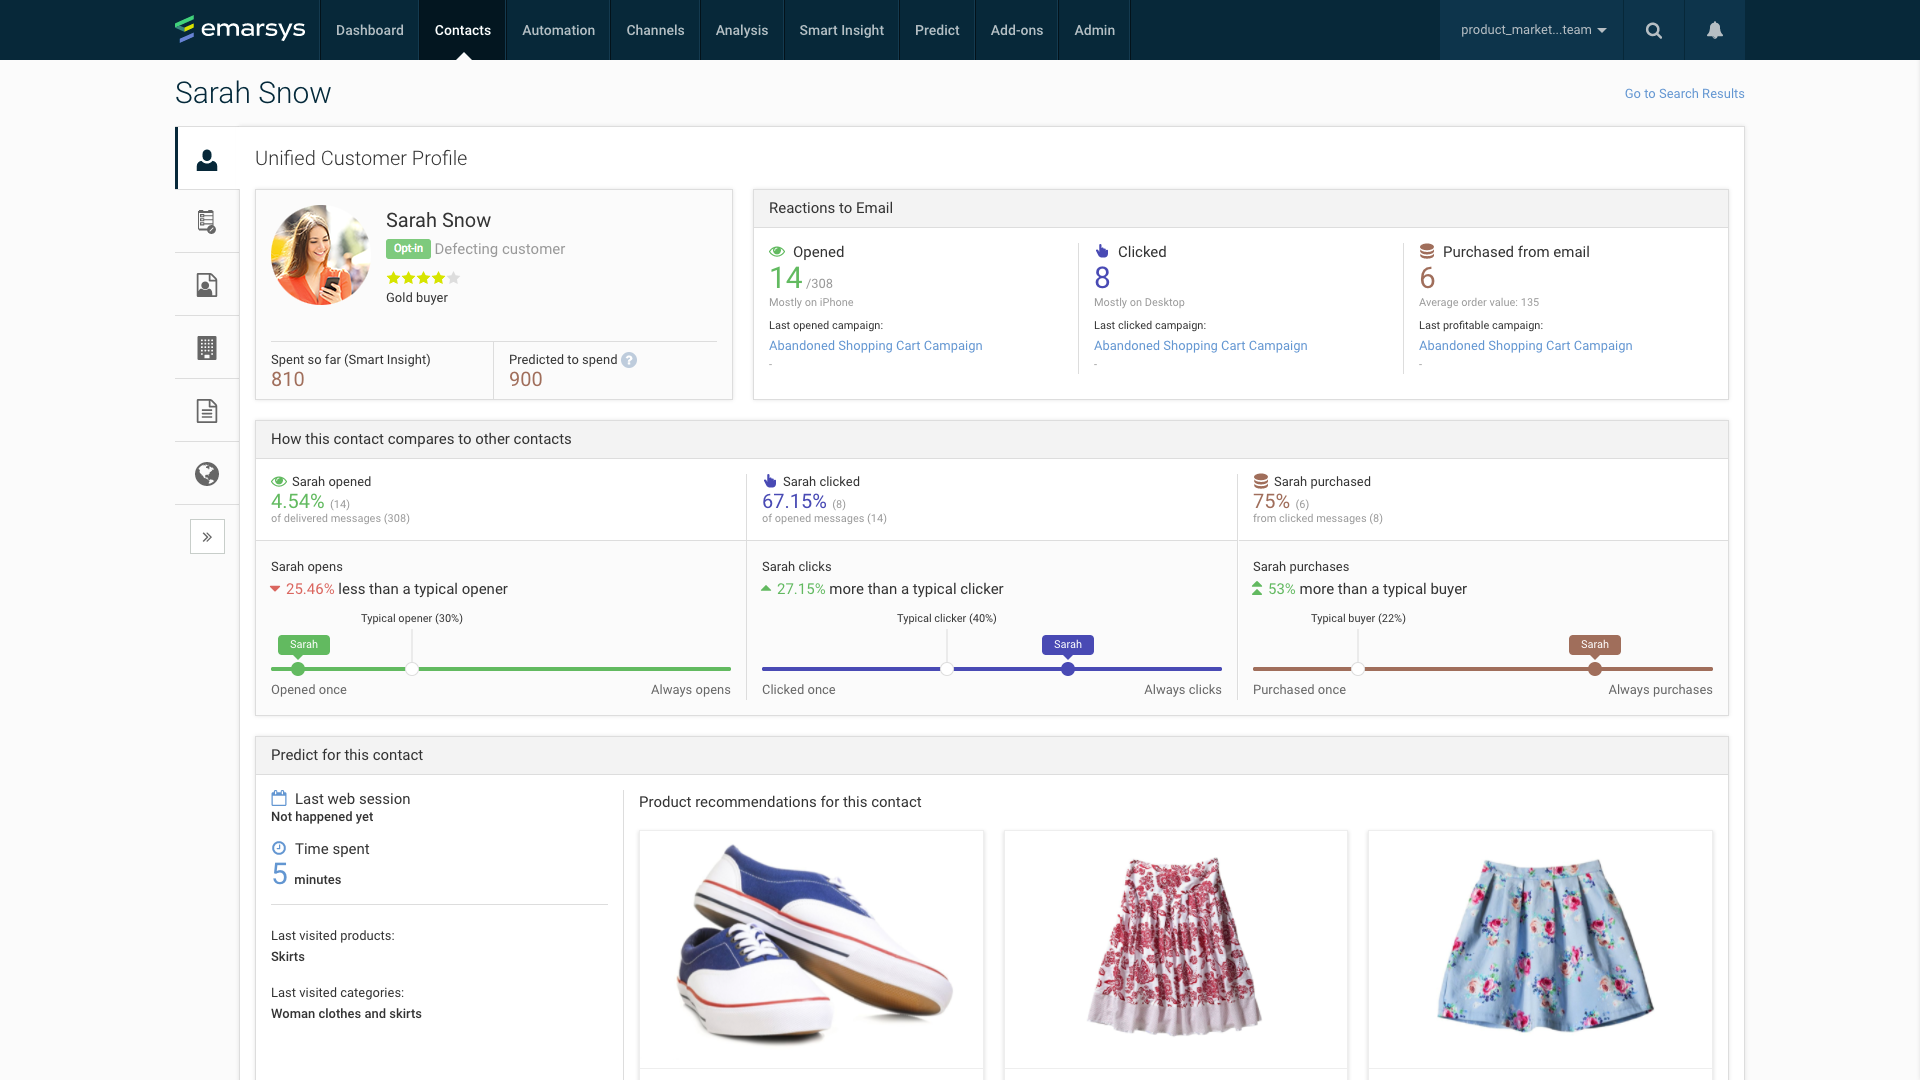Open last opened Abandoned Shopping Cart Campaign
This screenshot has width=1920, height=1080.
875,346
